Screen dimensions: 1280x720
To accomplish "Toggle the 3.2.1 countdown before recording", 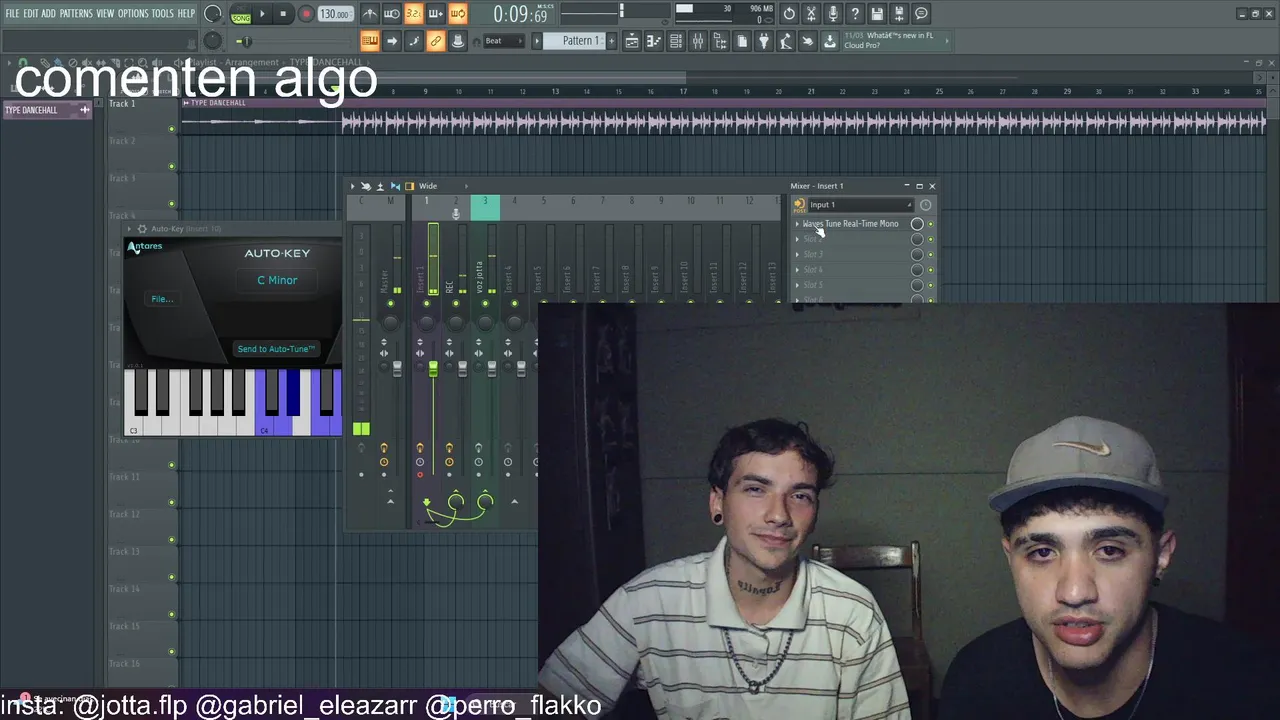I will pos(414,14).
